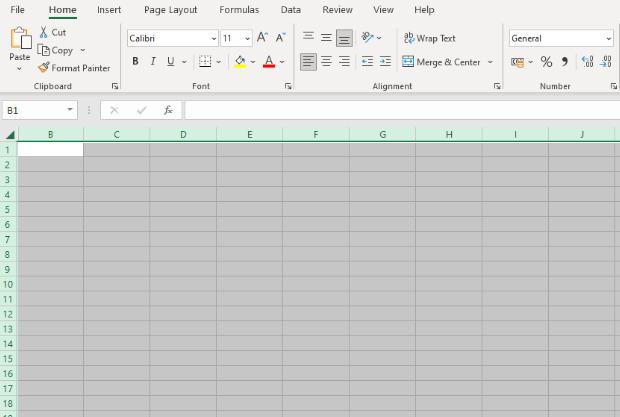This screenshot has width=620, height=417.
Task: Toggle Bold formatting
Action: 135,61
